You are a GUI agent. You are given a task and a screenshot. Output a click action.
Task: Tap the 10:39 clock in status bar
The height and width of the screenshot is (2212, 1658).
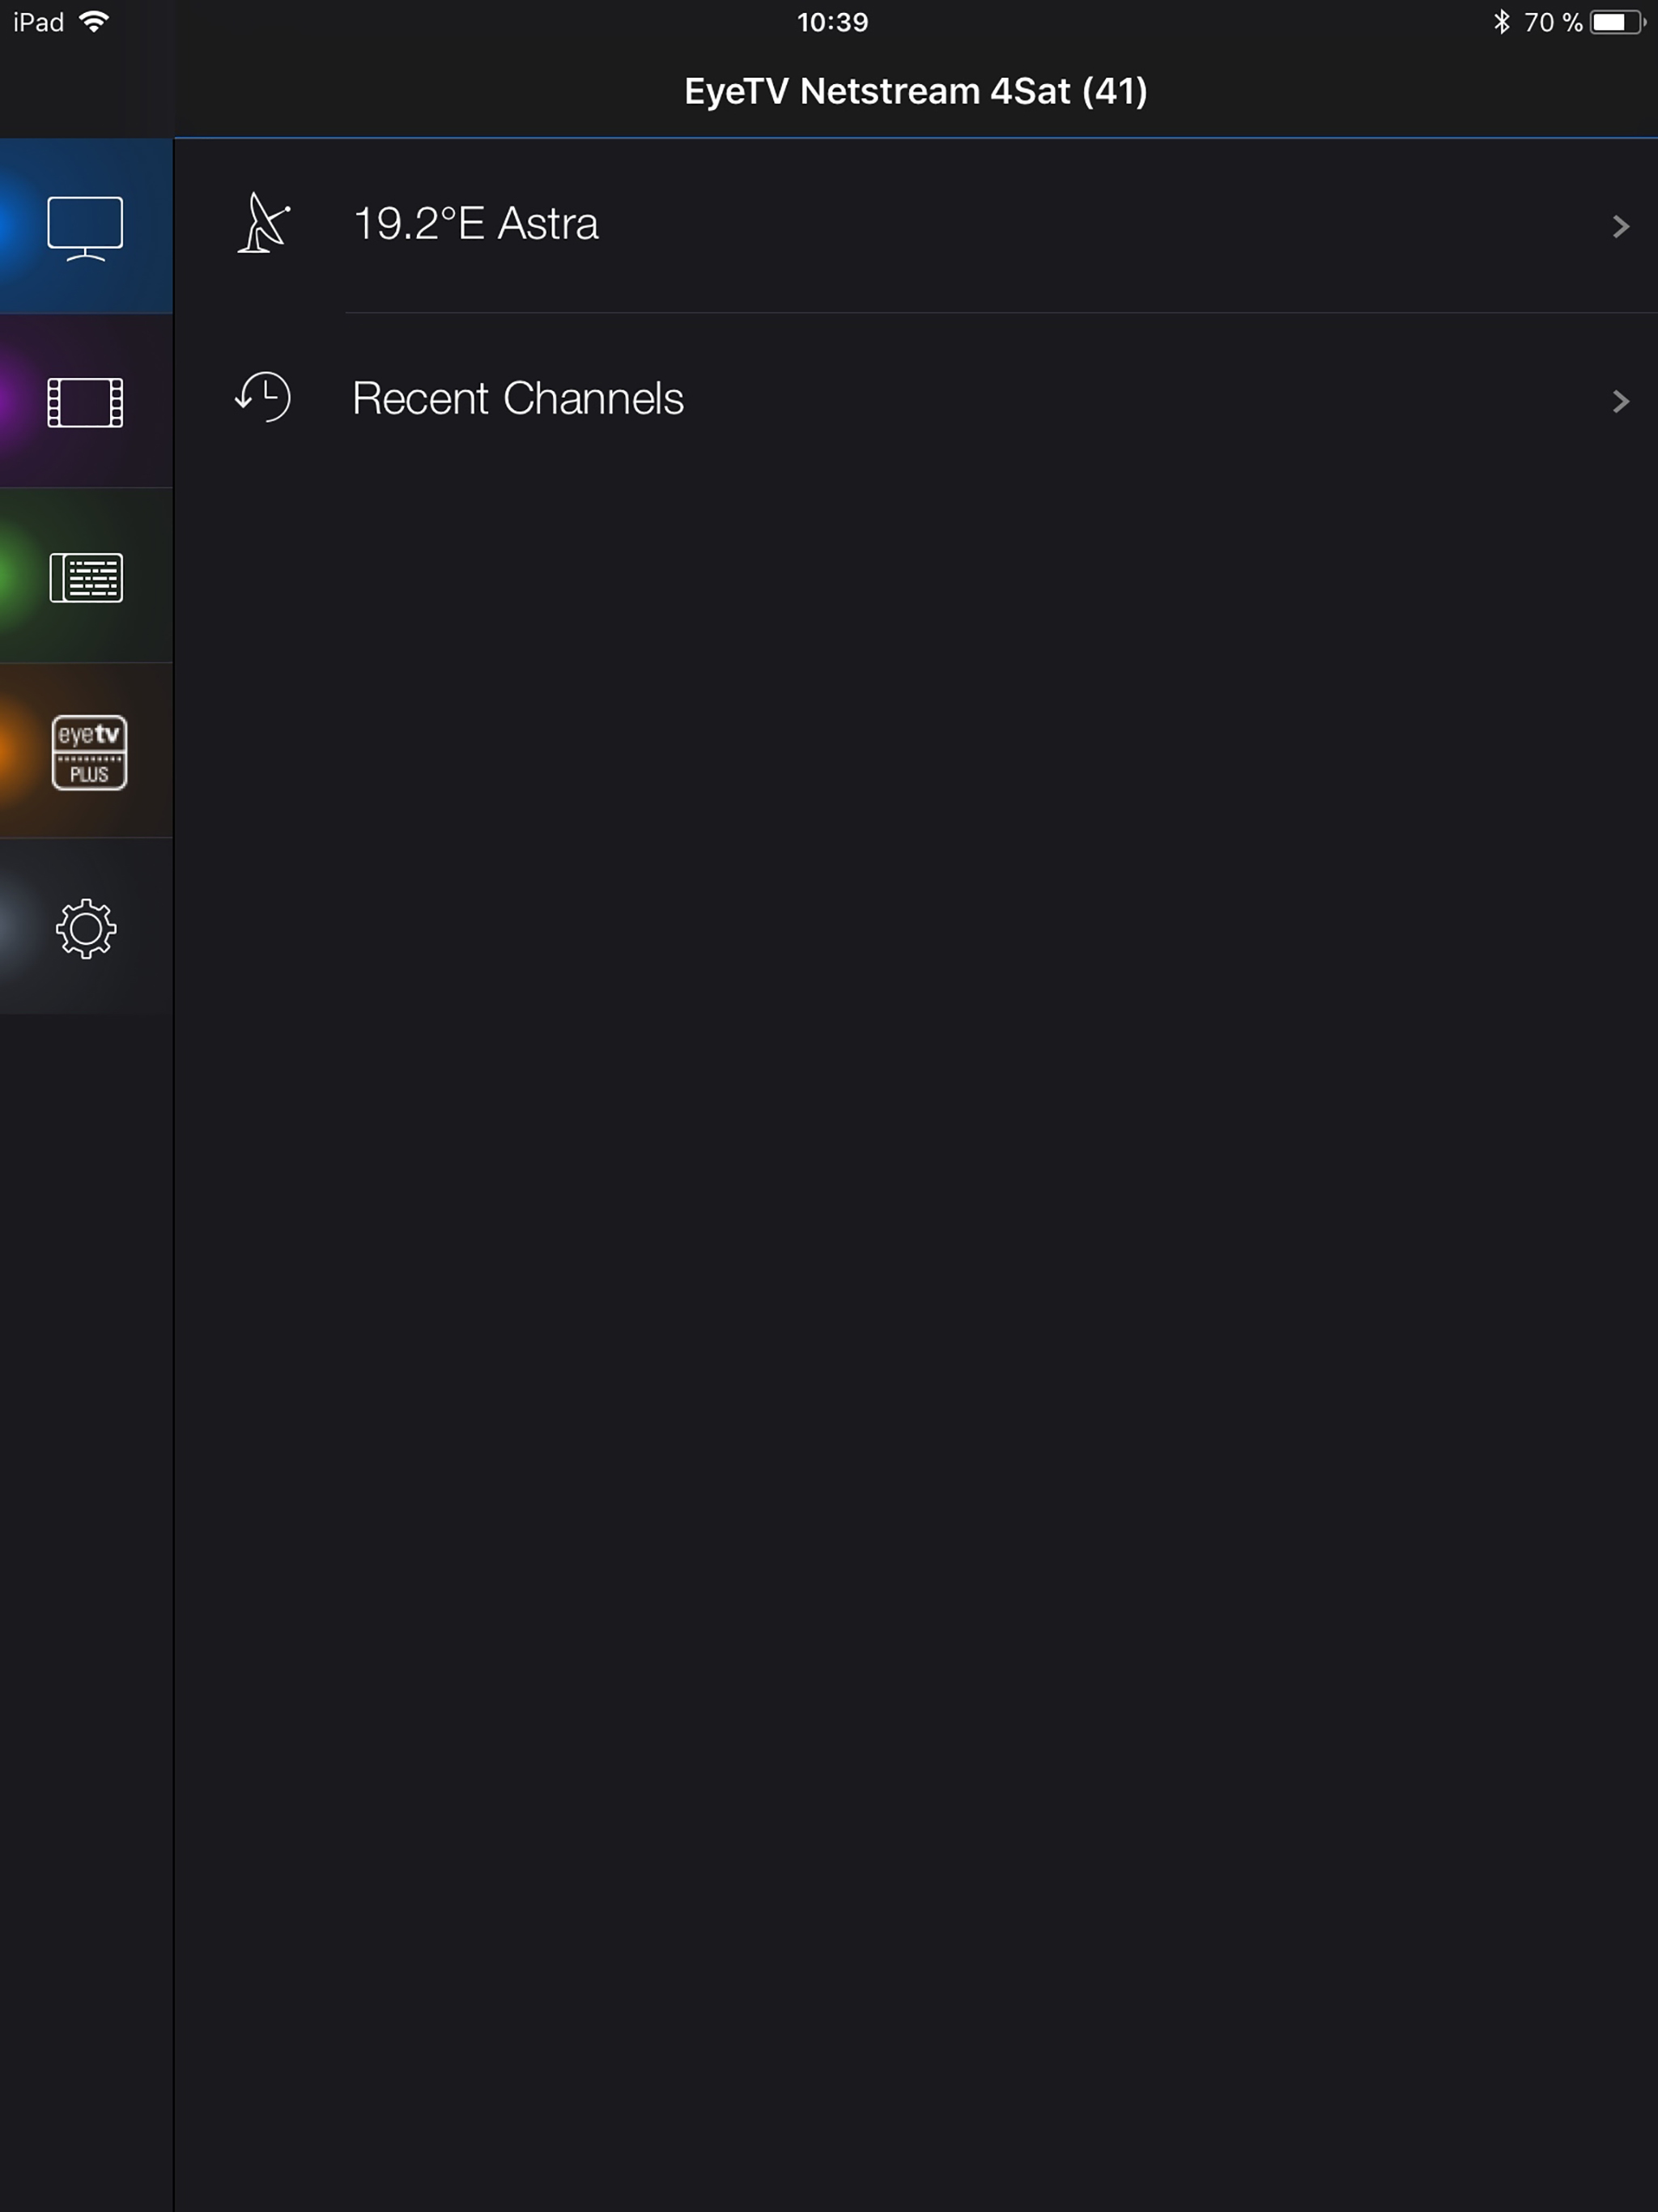(832, 22)
